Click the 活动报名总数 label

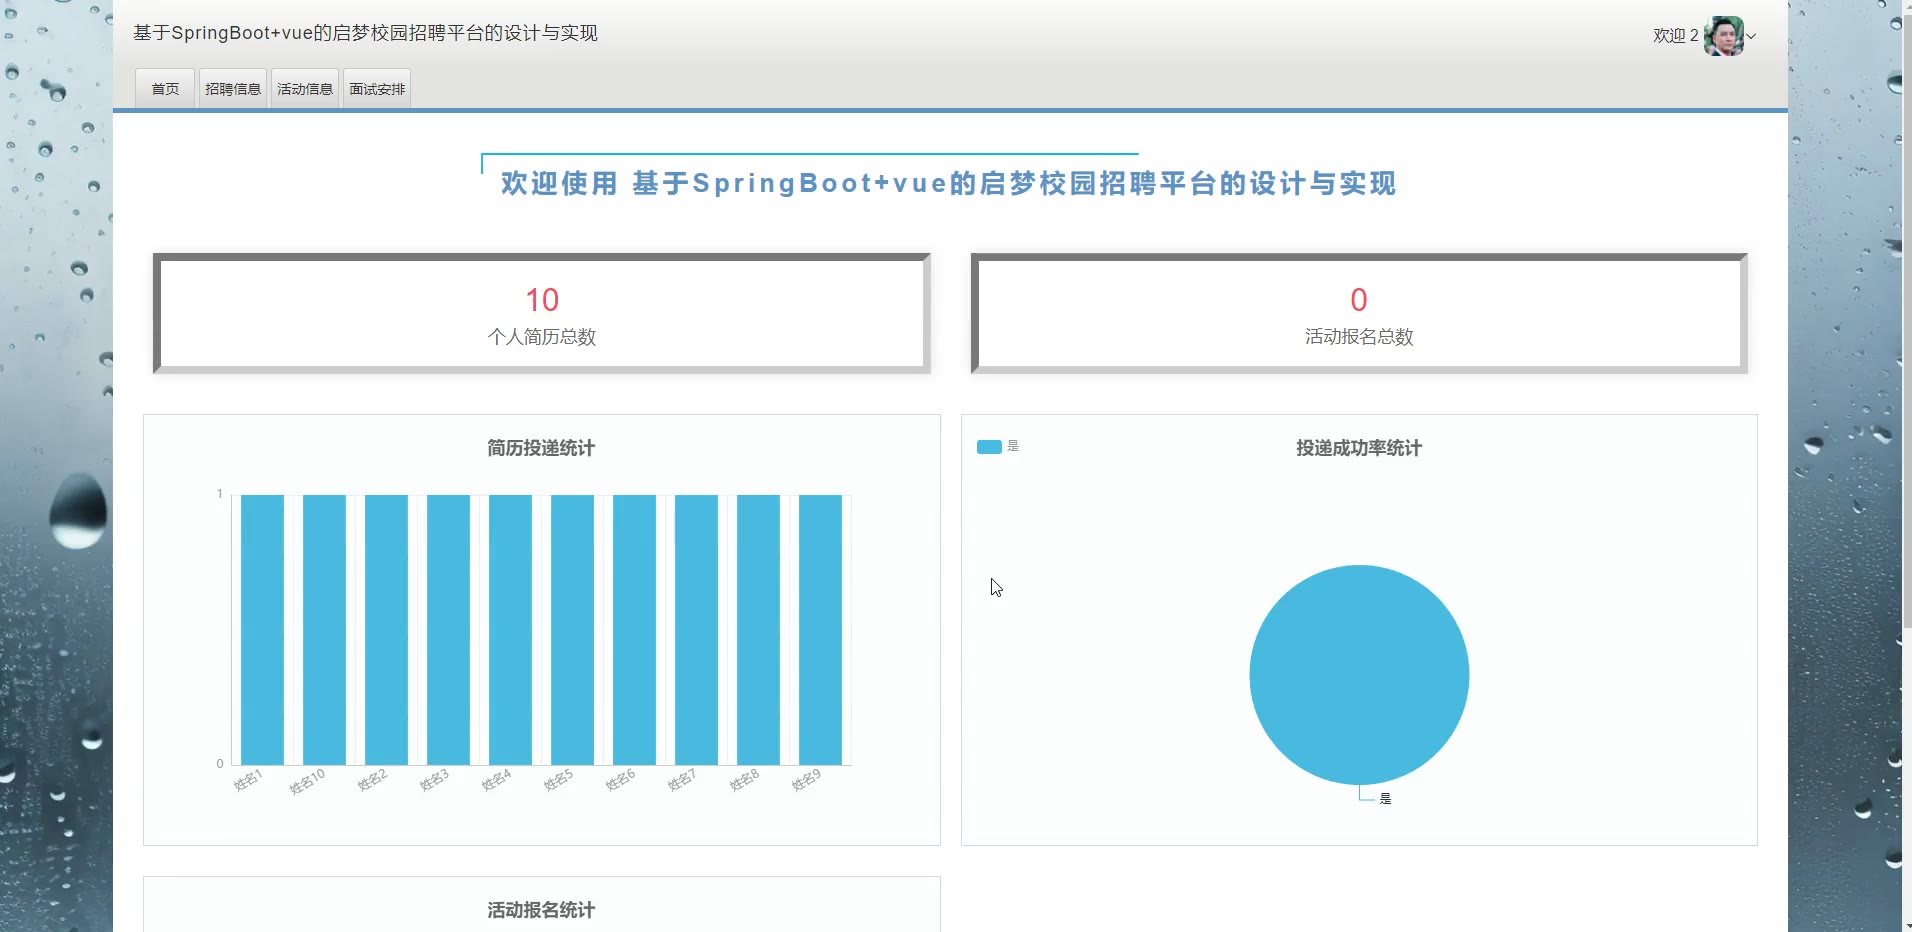coord(1359,337)
